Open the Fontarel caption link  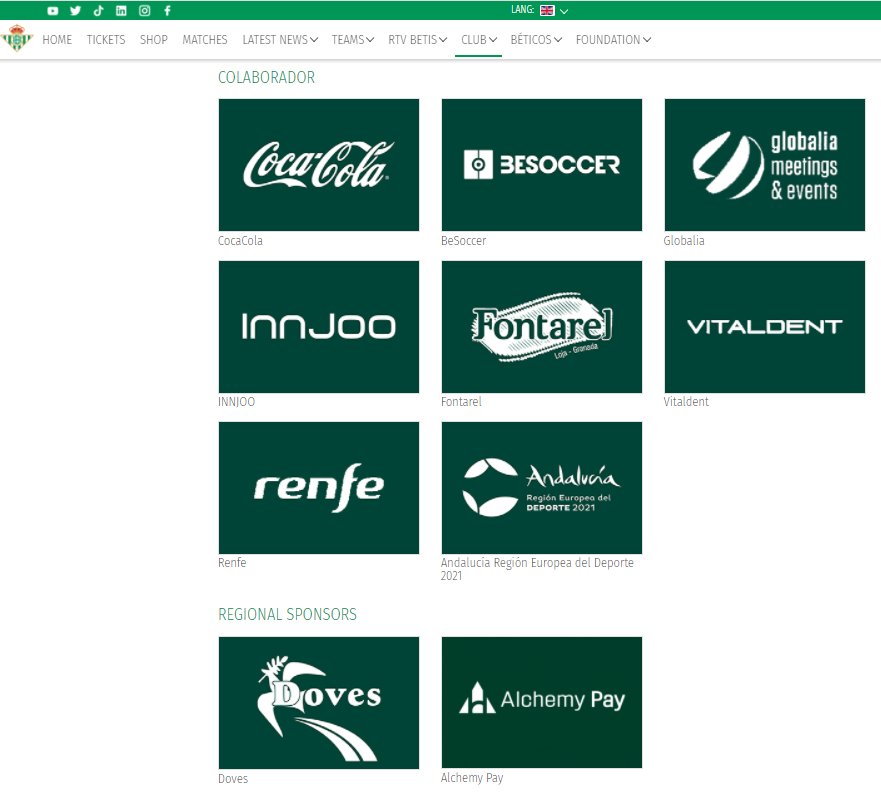coord(461,402)
